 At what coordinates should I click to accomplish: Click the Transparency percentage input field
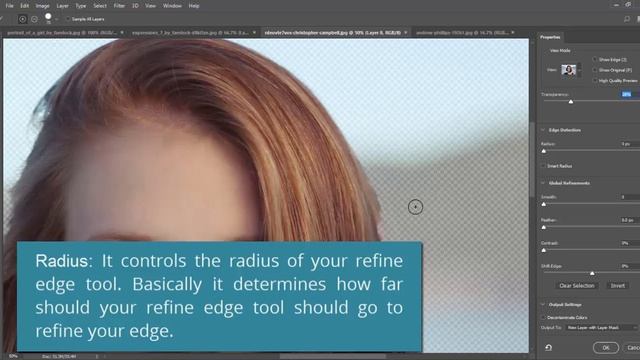[629, 94]
